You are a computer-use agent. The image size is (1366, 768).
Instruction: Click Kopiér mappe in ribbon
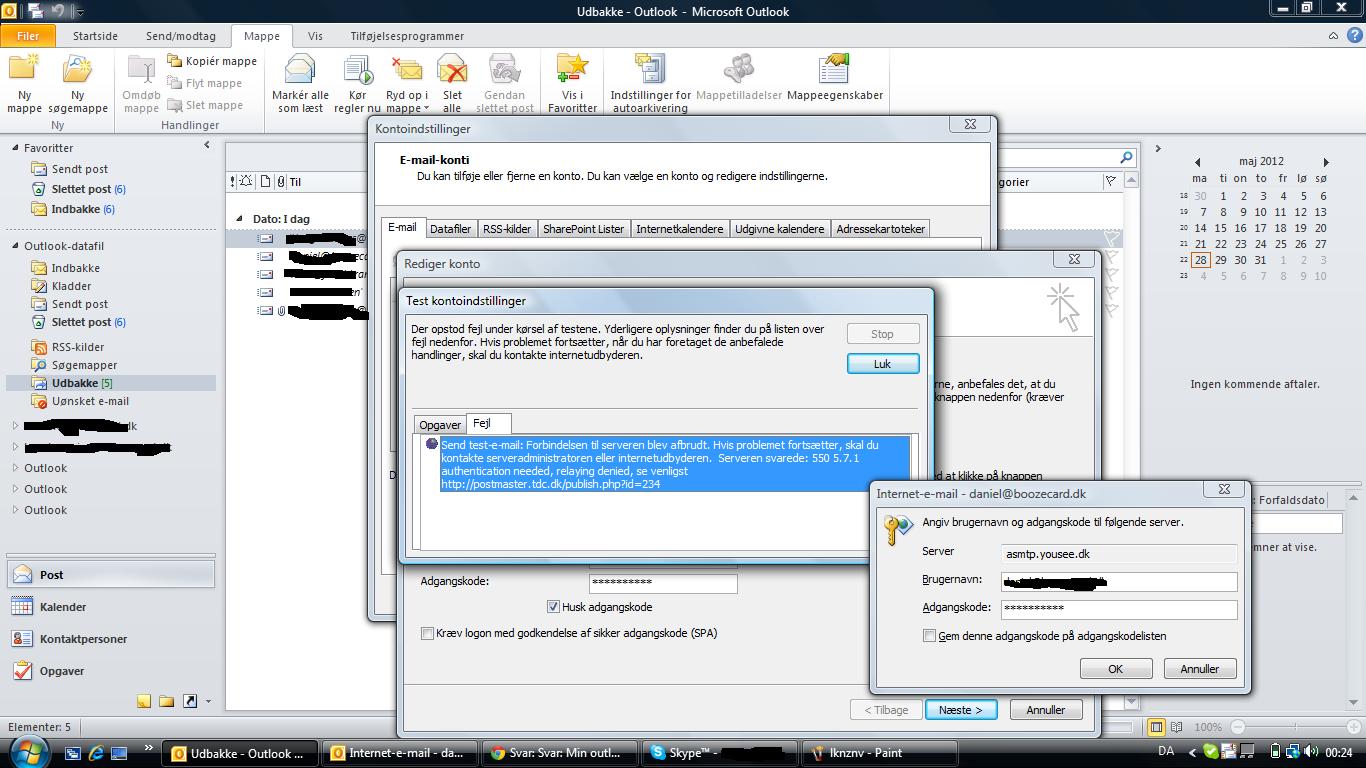click(x=212, y=61)
